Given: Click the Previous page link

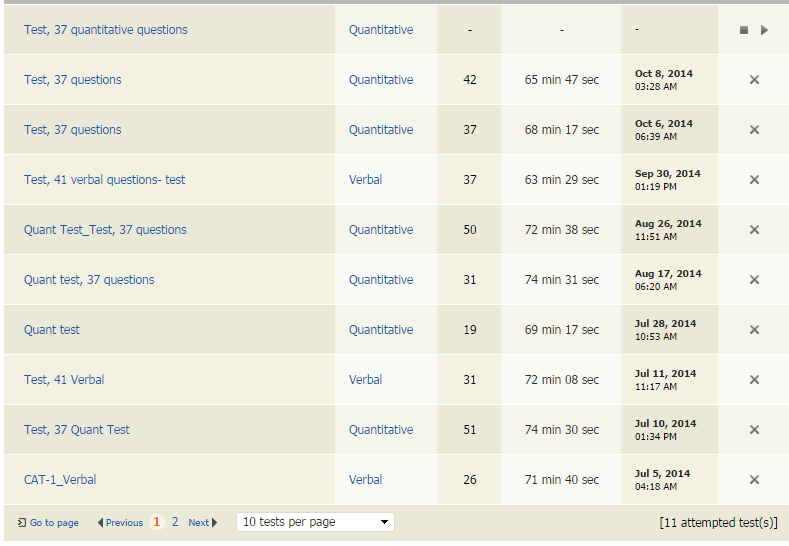Looking at the screenshot, I should point(121,522).
